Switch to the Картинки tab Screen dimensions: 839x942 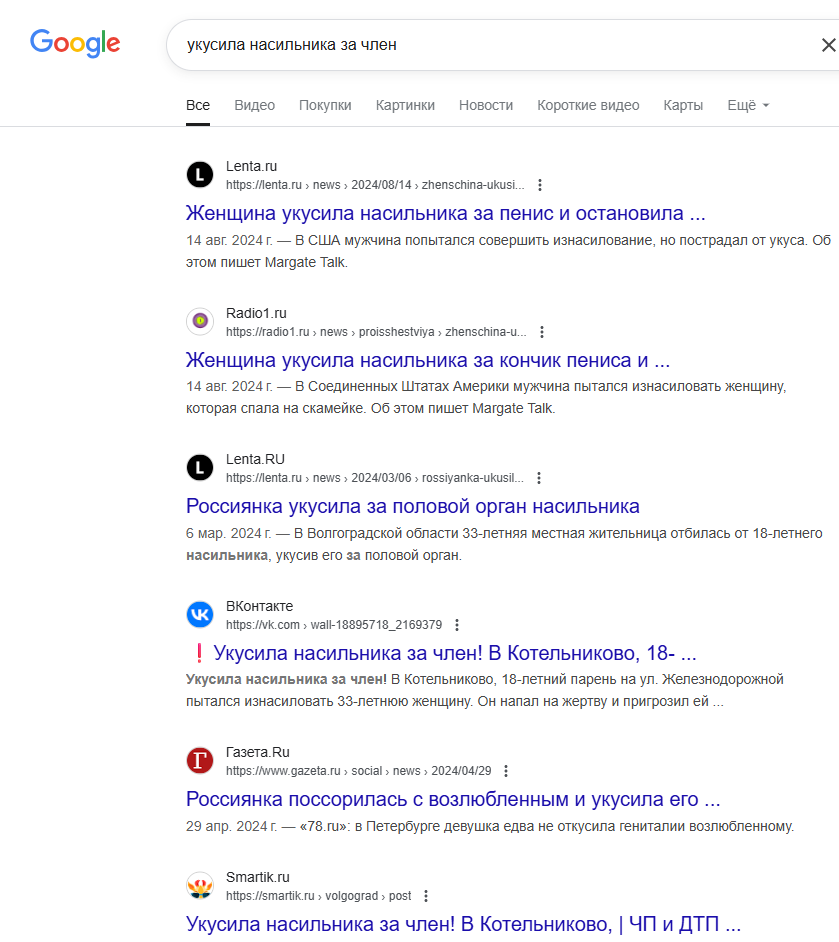[x=405, y=105]
